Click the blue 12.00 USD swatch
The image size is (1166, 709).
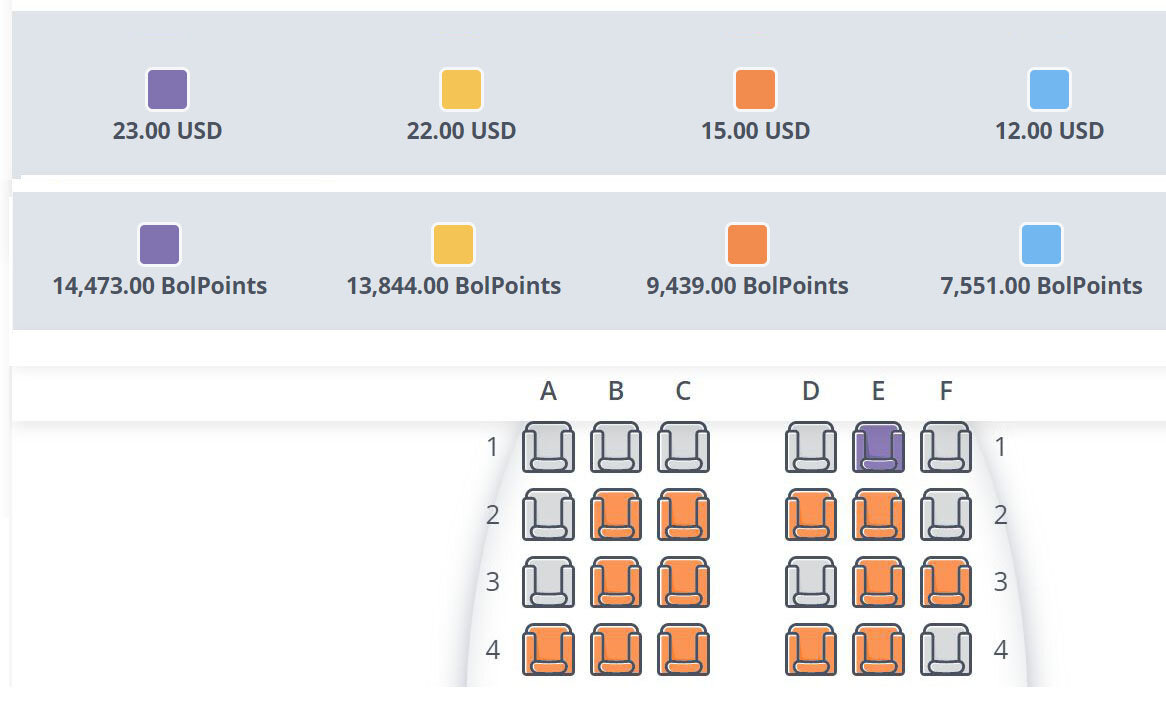coord(1049,89)
